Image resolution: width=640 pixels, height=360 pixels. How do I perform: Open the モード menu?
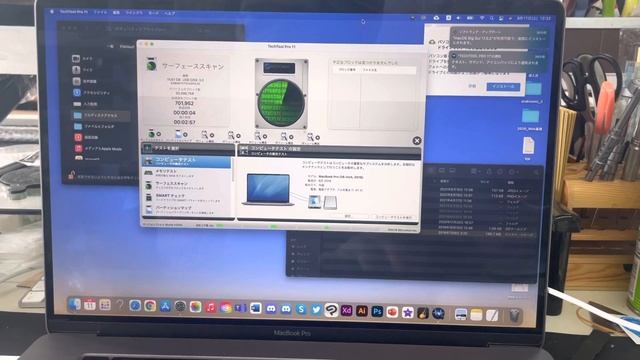pos(153,13)
